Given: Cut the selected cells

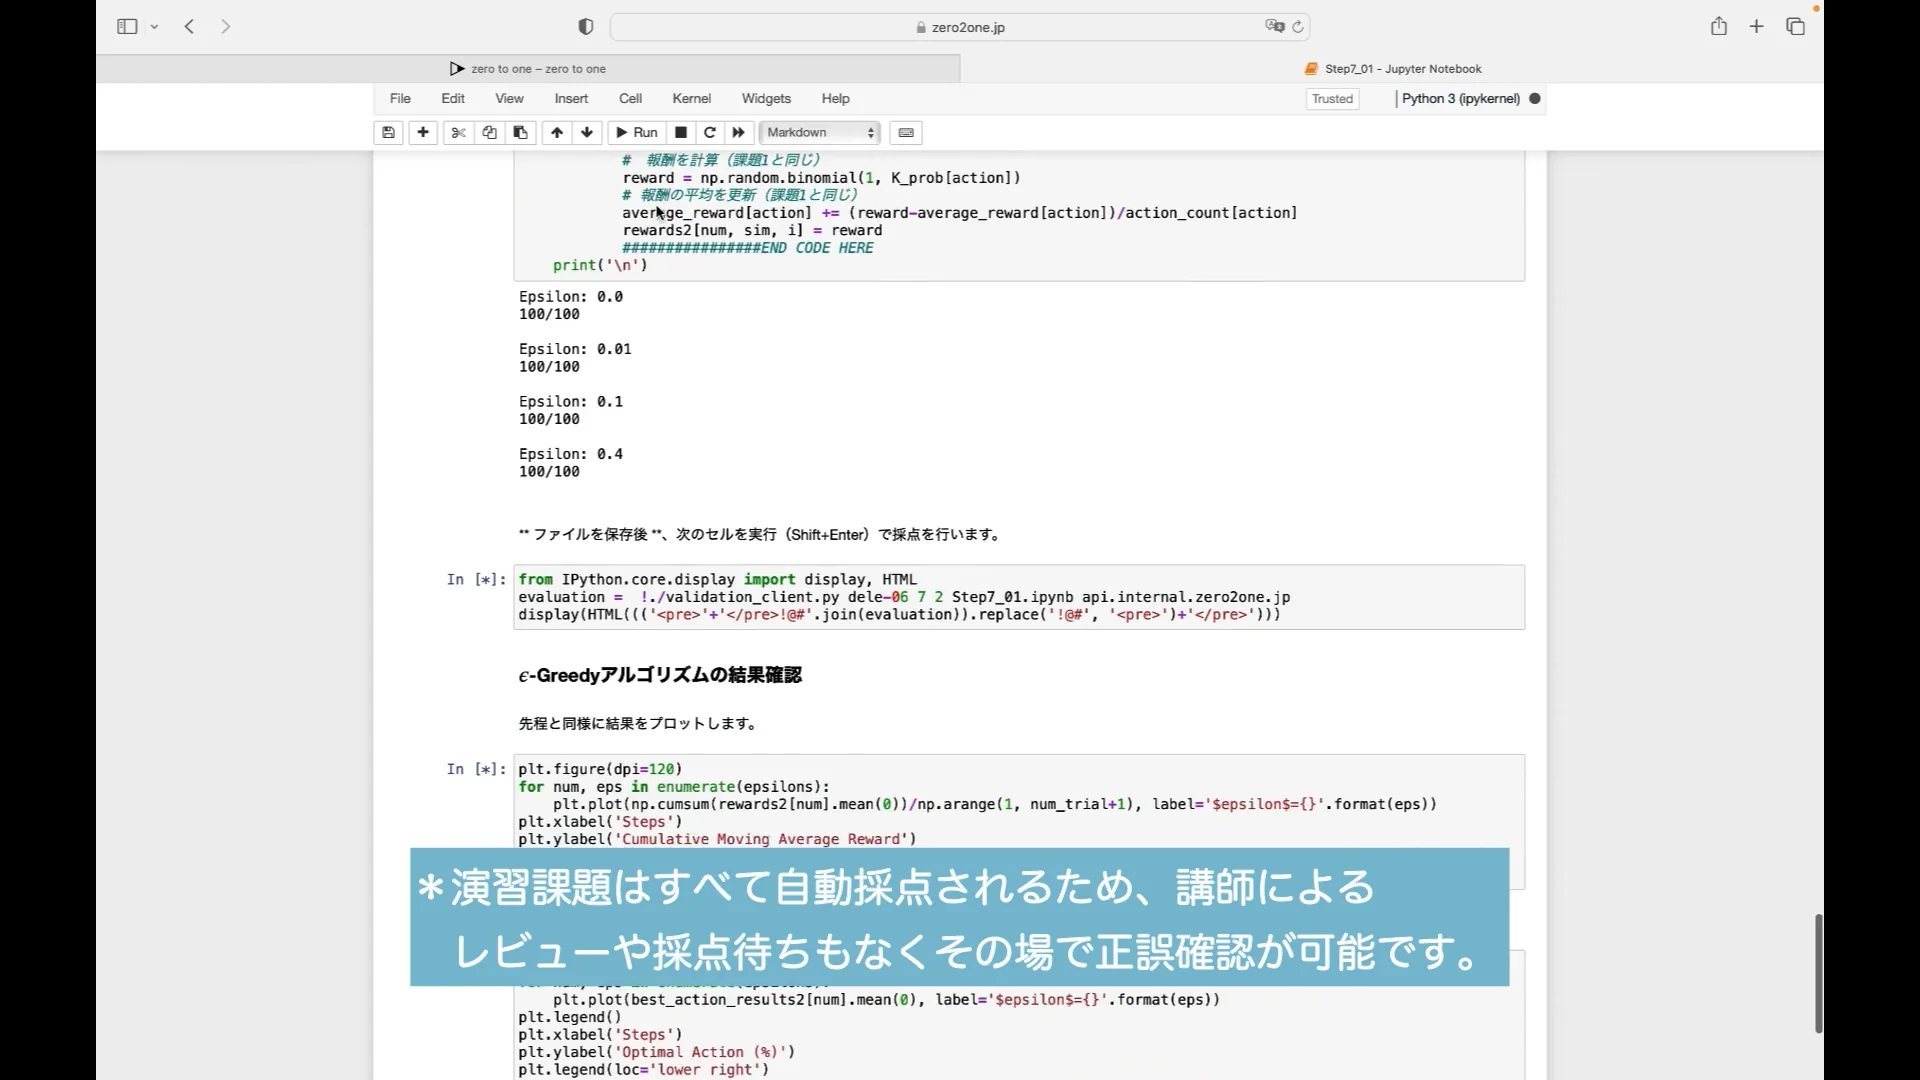Looking at the screenshot, I should pos(458,132).
